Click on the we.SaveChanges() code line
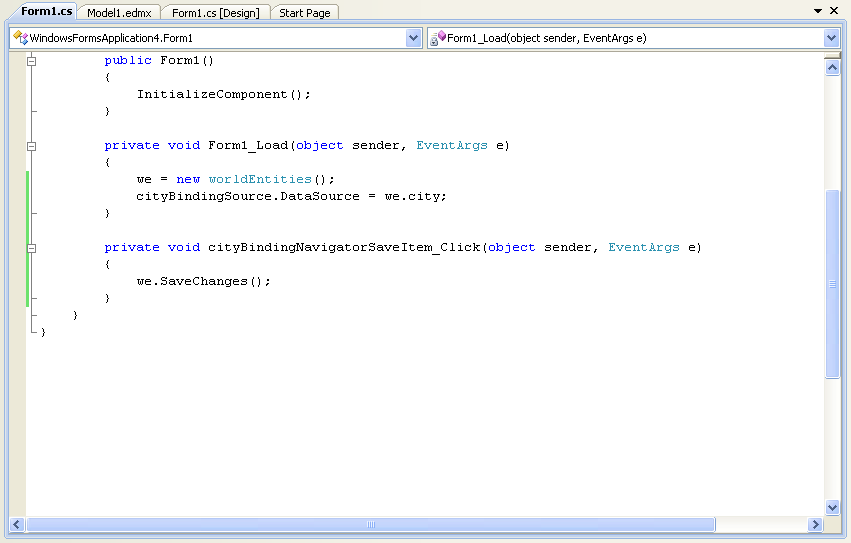851x543 pixels. 204,281
